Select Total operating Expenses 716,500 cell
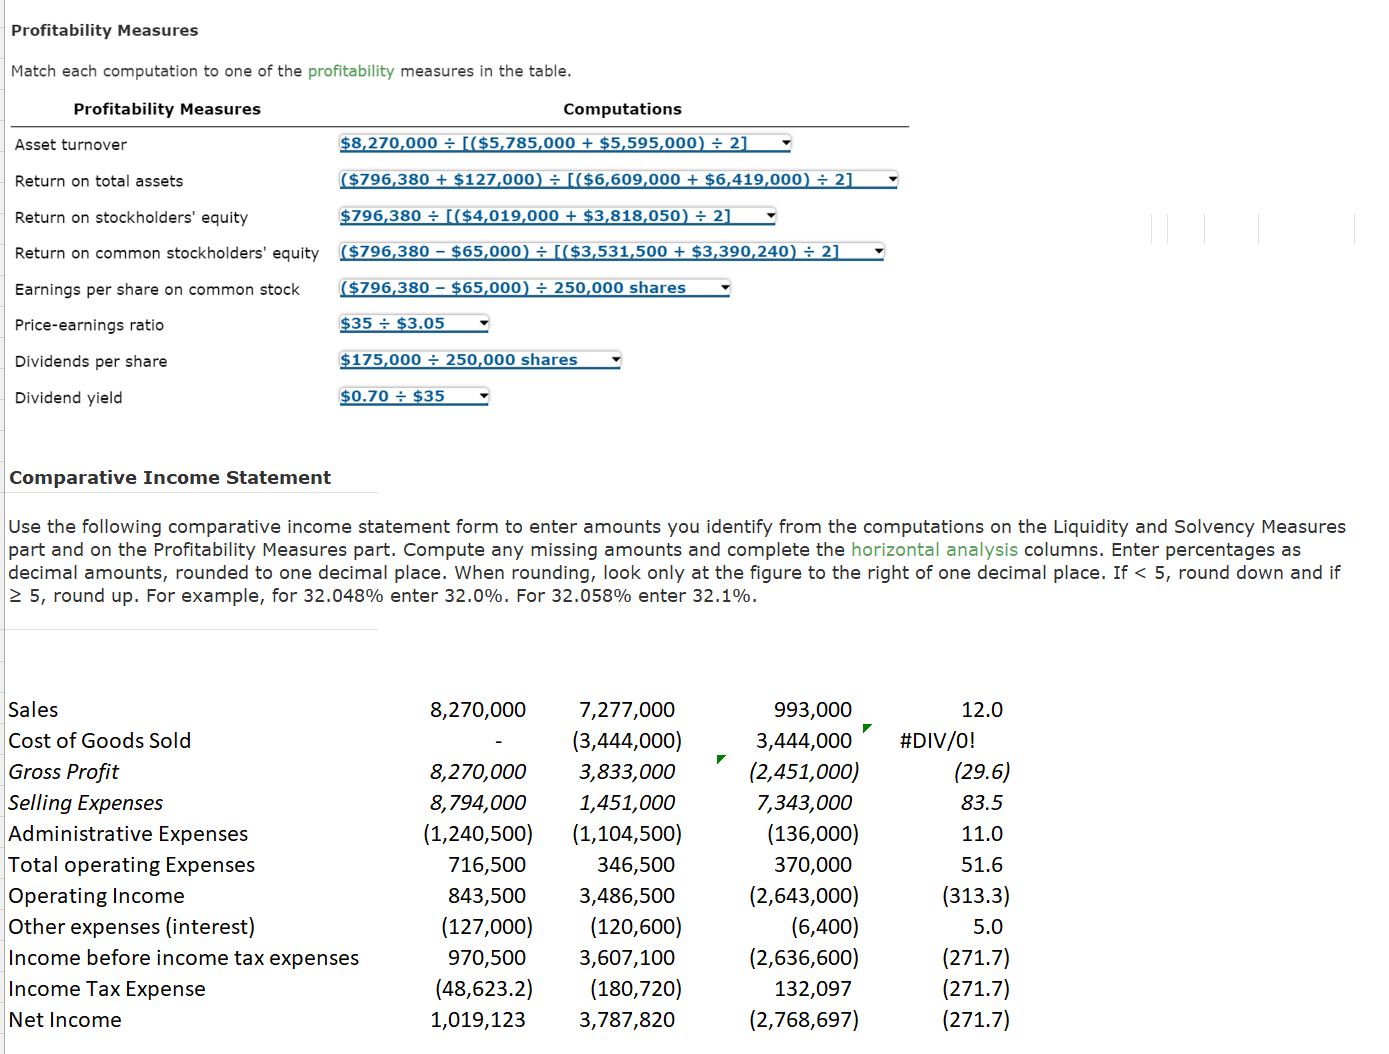Screen dimensions: 1389x1054 click(x=487, y=865)
